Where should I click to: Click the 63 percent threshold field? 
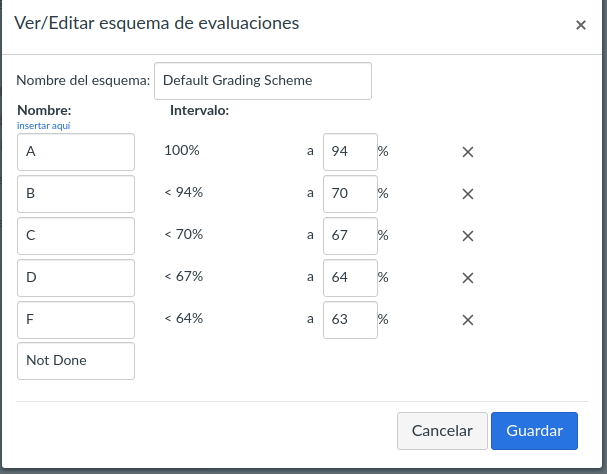pyautogui.click(x=350, y=320)
